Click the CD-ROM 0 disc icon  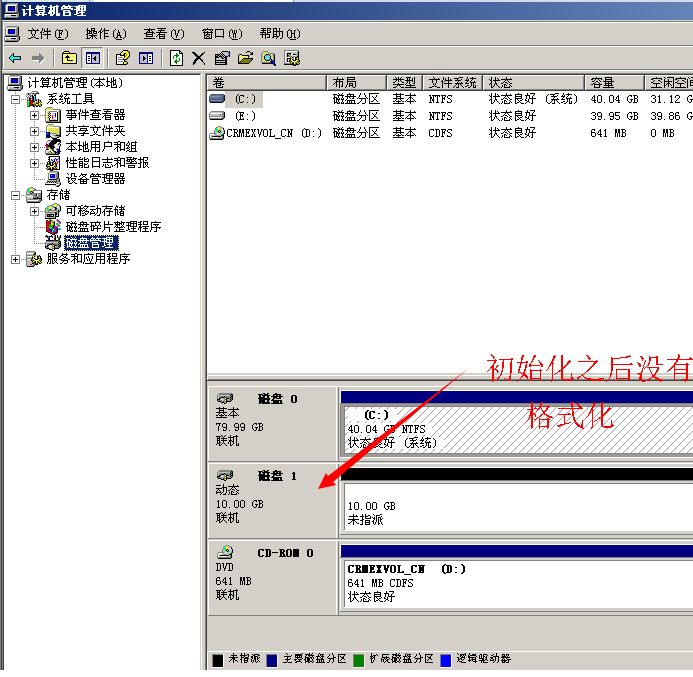click(x=225, y=552)
